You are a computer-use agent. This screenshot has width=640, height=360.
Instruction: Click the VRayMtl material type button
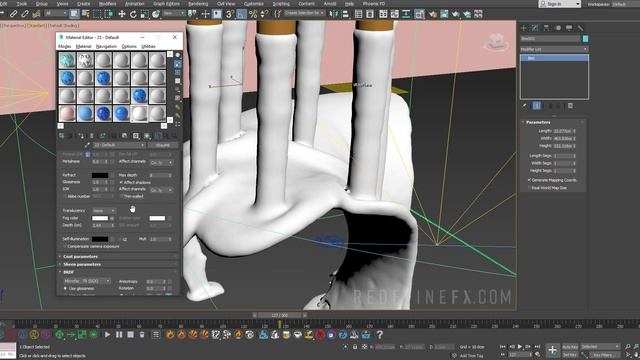pyautogui.click(x=163, y=145)
